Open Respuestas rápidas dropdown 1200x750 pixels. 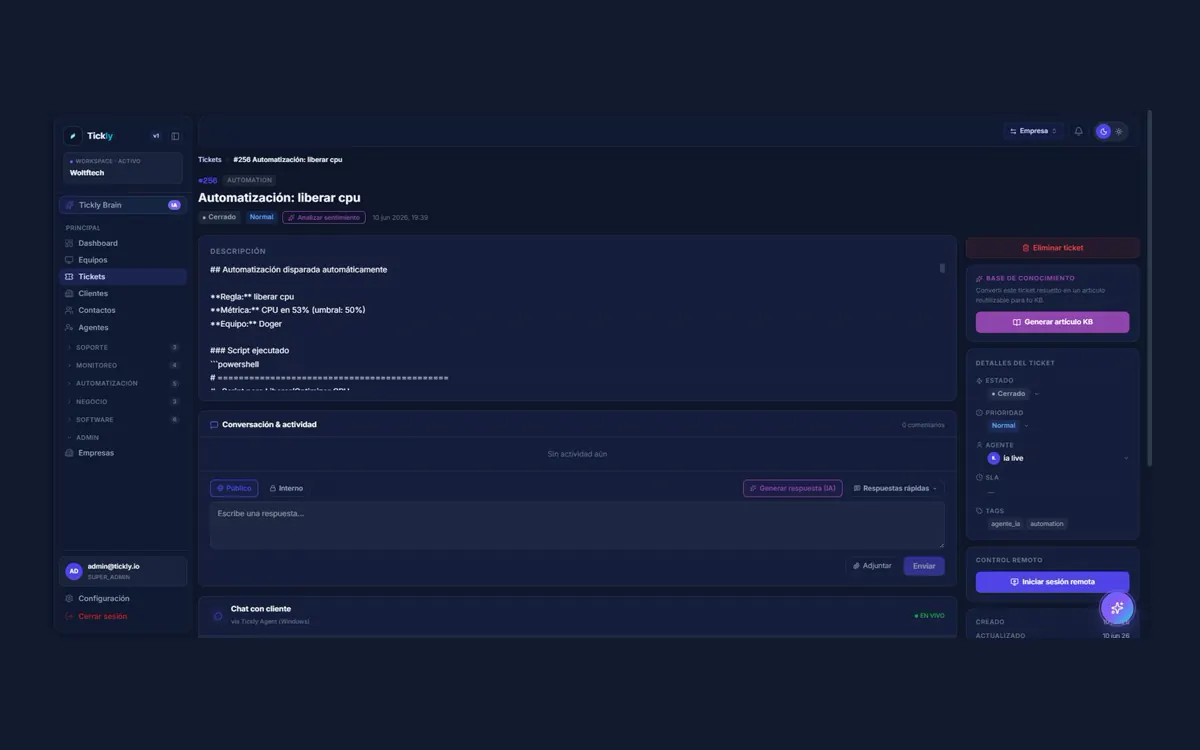[x=895, y=489]
